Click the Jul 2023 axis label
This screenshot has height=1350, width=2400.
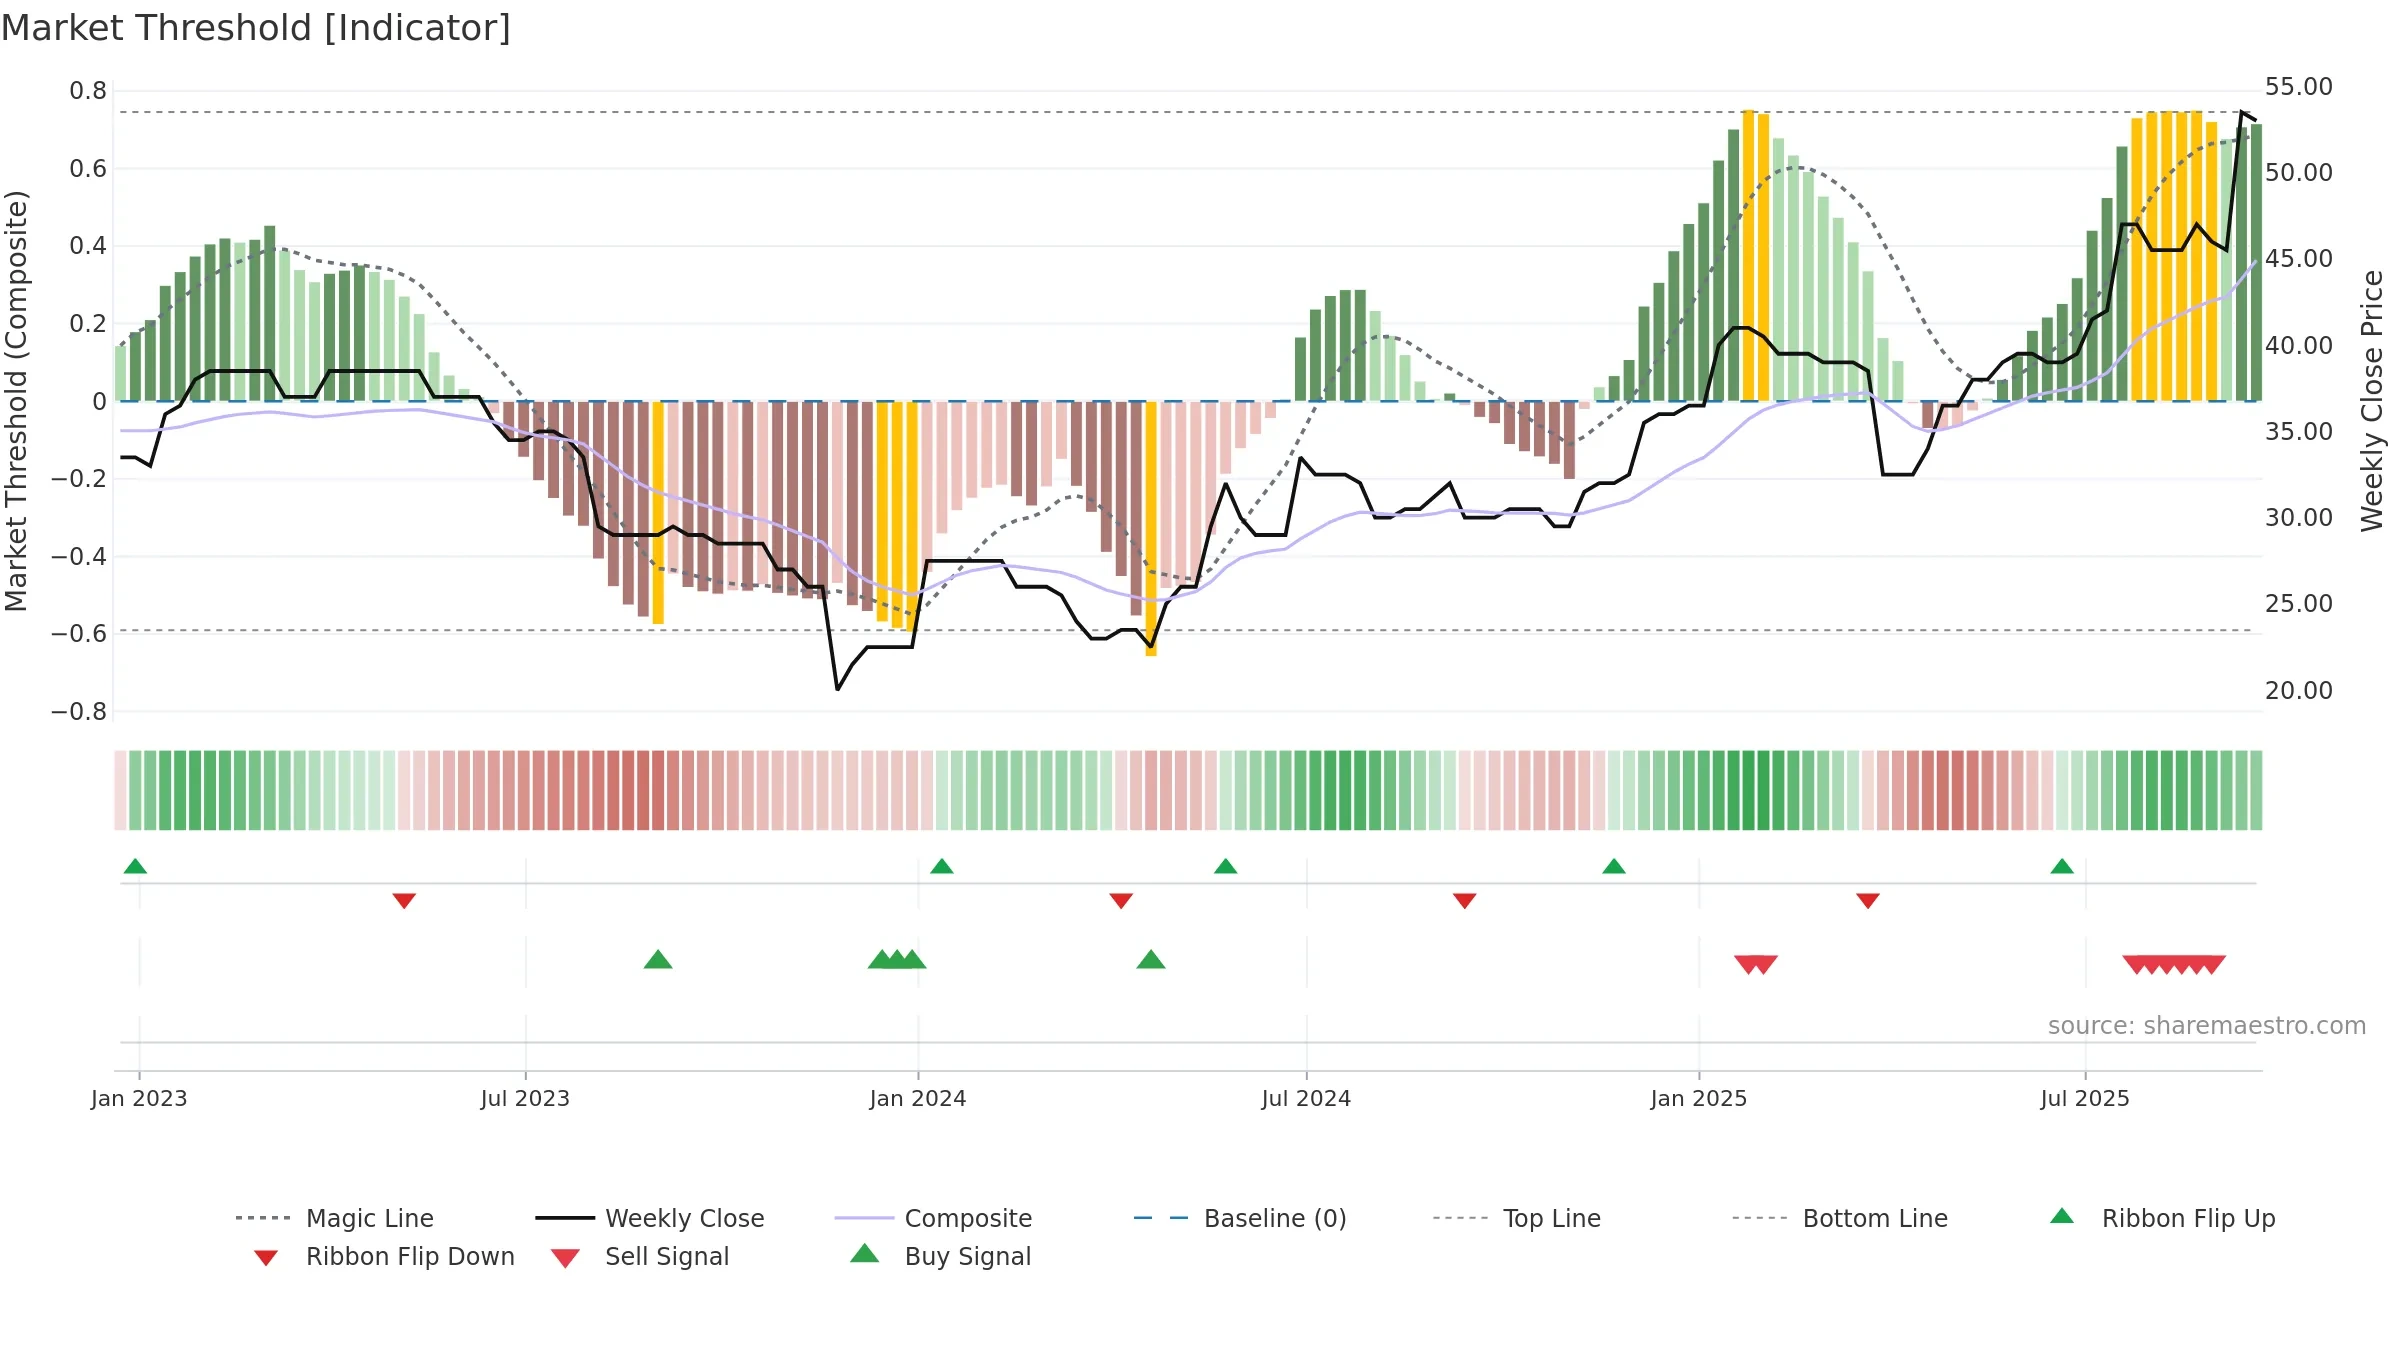[x=525, y=1098]
